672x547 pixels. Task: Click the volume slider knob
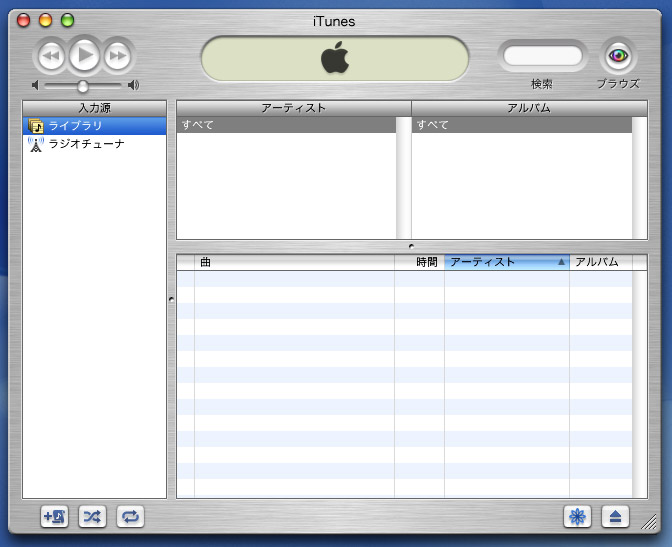point(83,86)
